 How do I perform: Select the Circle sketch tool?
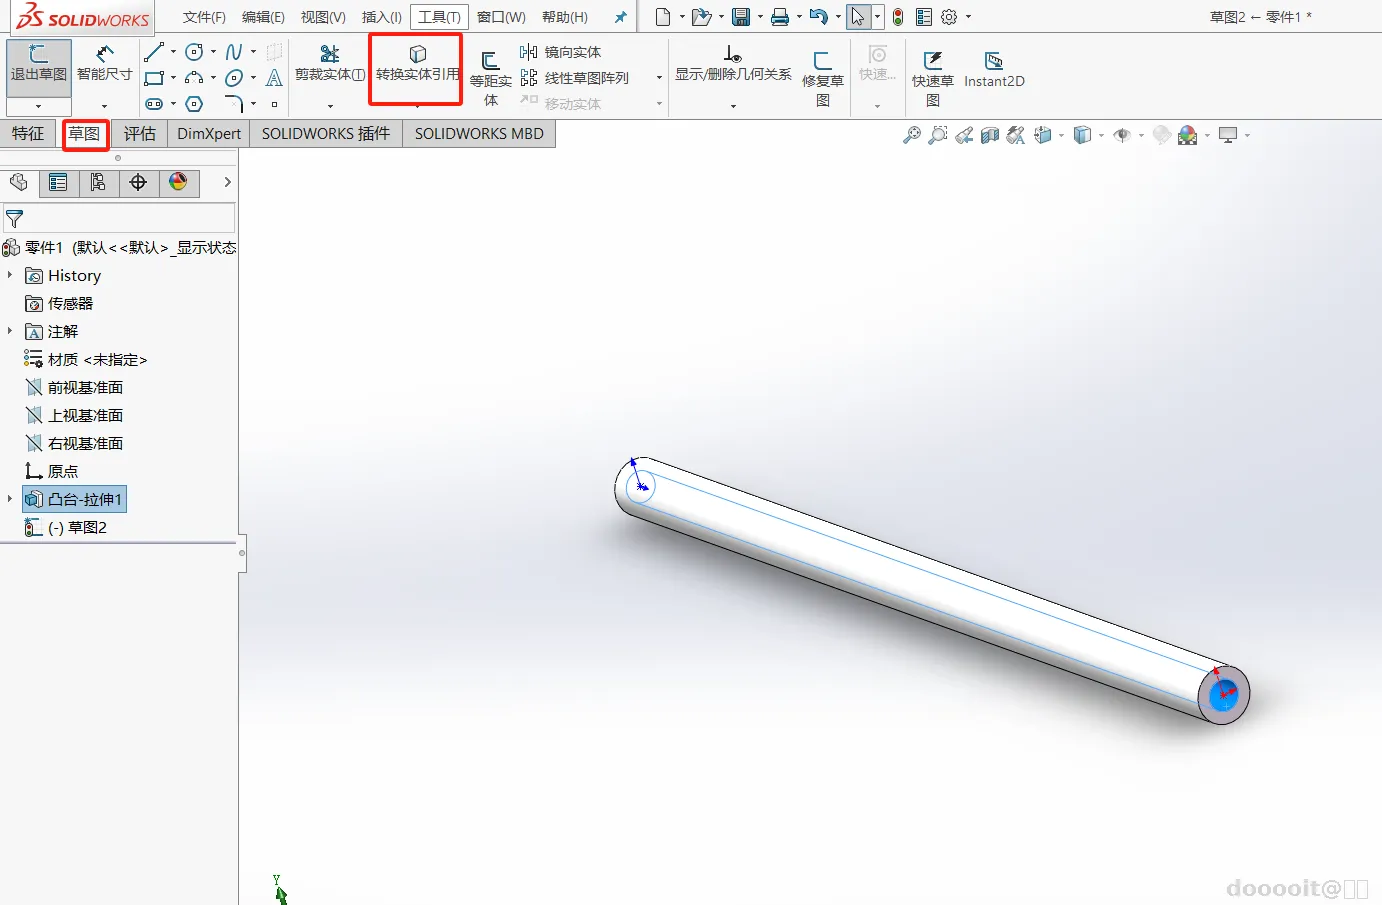point(194,52)
